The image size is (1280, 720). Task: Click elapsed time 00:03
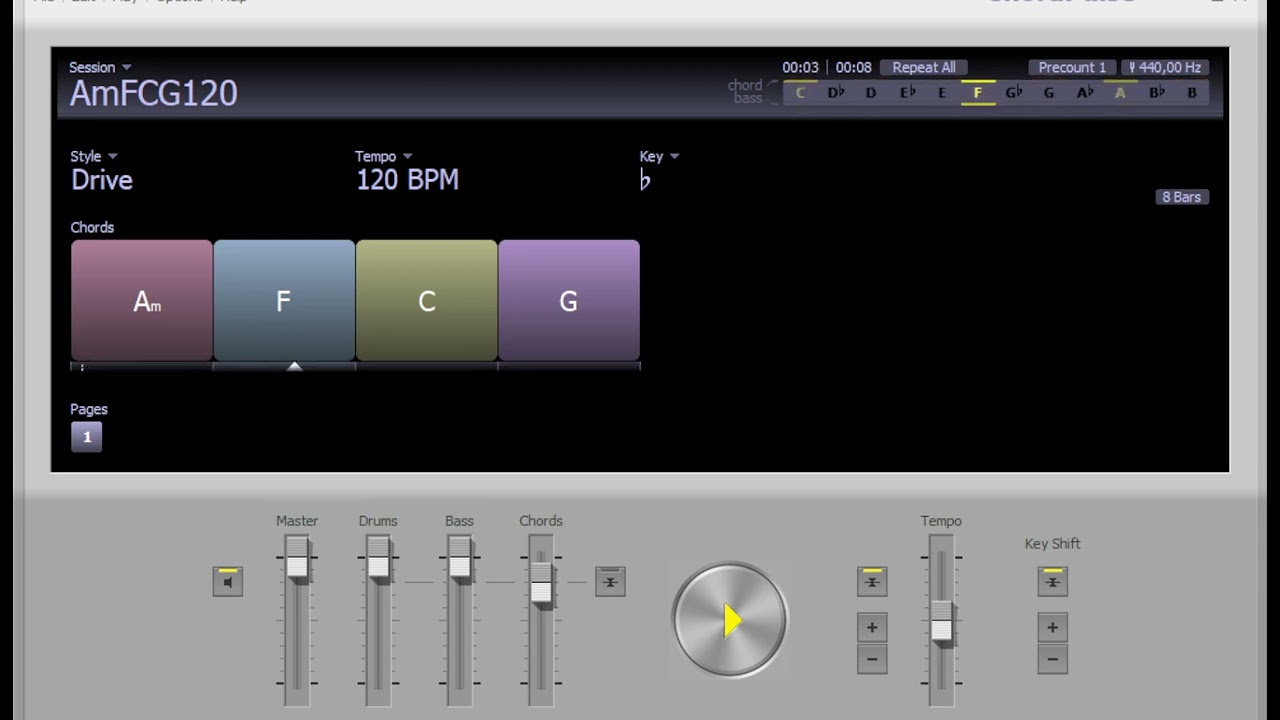800,67
